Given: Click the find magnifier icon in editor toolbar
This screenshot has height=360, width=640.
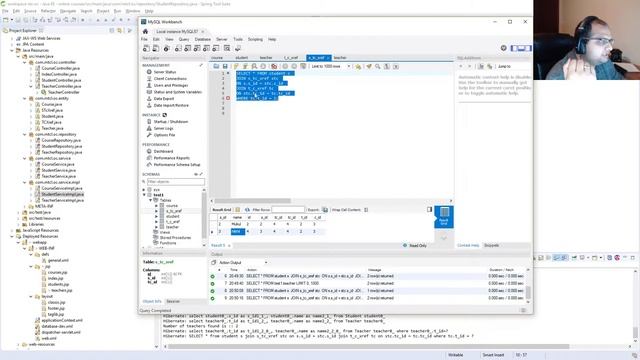Looking at the screenshot, I should (x=378, y=66).
